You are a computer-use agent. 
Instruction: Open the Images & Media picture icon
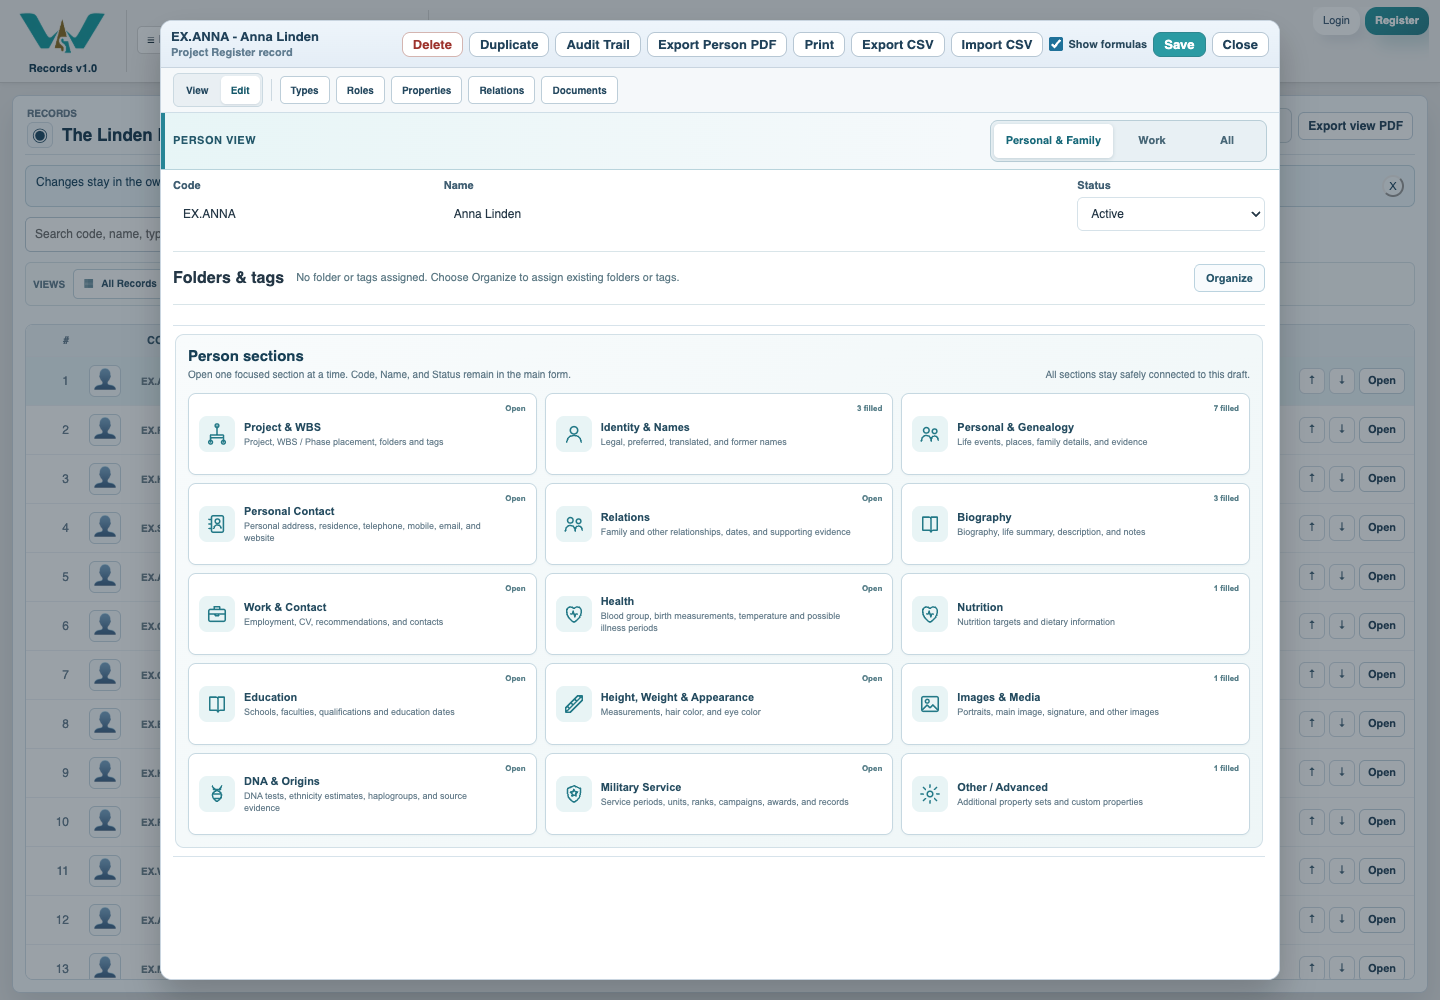(930, 704)
